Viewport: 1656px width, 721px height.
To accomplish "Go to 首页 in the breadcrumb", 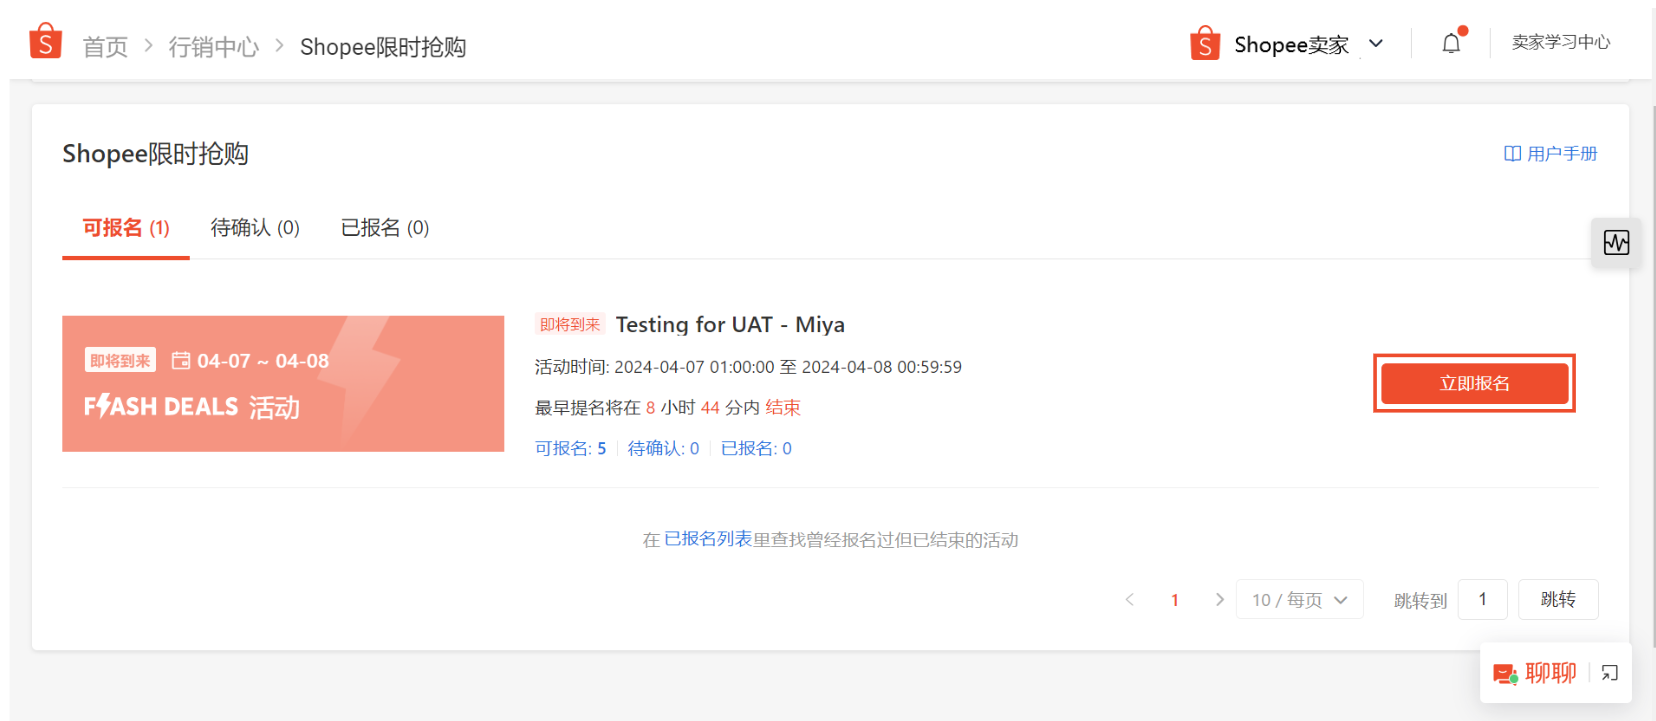I will 105,47.
